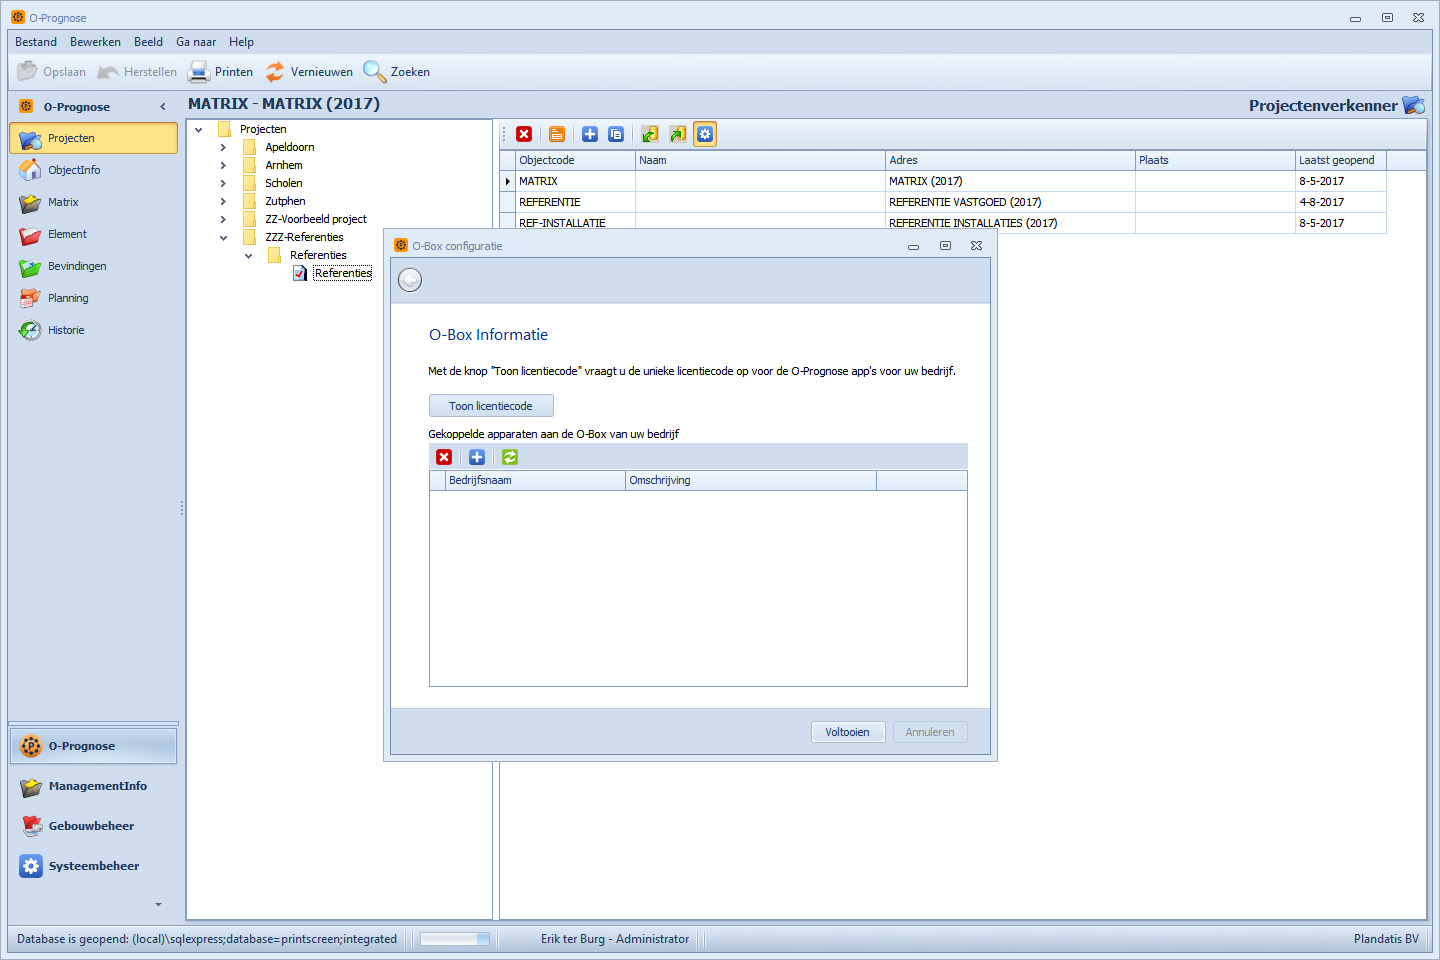Expand the Apeldoorn folder
The image size is (1440, 960).
223,147
